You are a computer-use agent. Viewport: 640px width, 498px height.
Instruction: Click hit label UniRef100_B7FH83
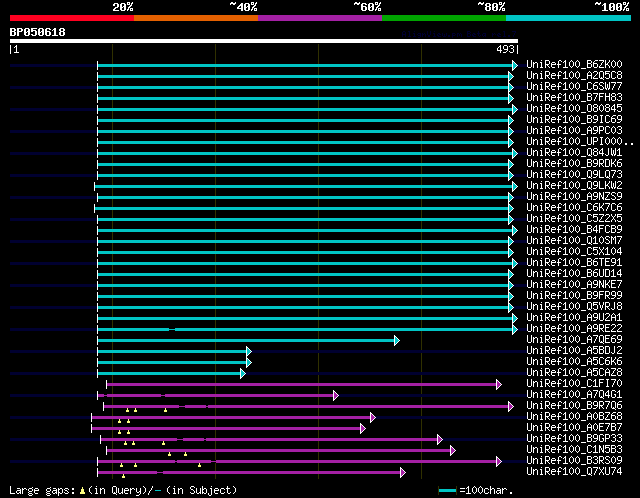click(x=574, y=98)
